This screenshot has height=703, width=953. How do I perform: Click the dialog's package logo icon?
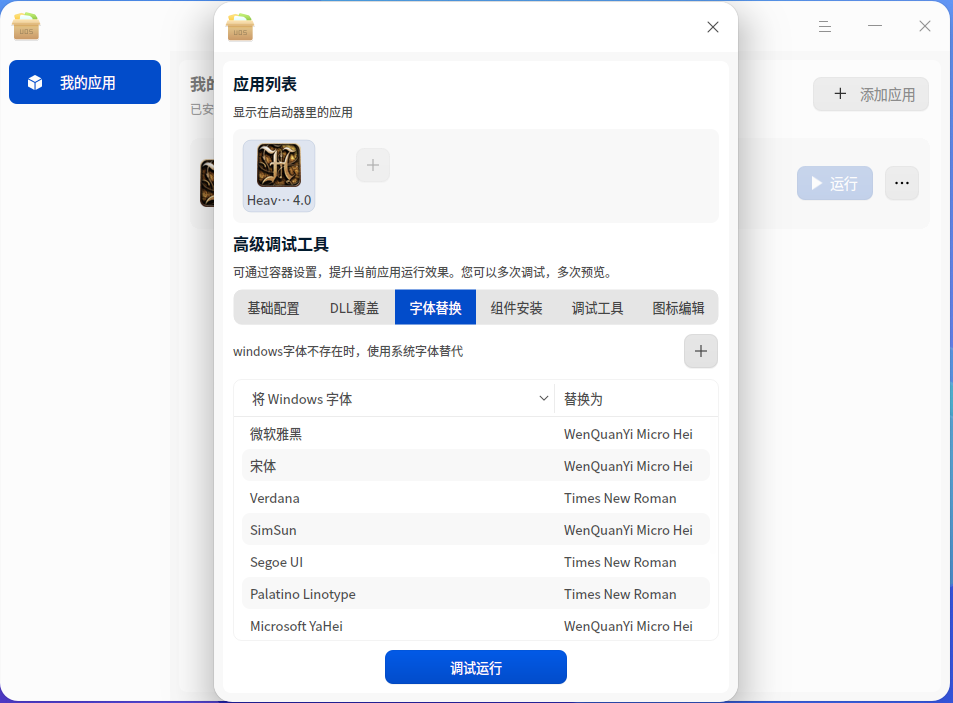click(240, 27)
